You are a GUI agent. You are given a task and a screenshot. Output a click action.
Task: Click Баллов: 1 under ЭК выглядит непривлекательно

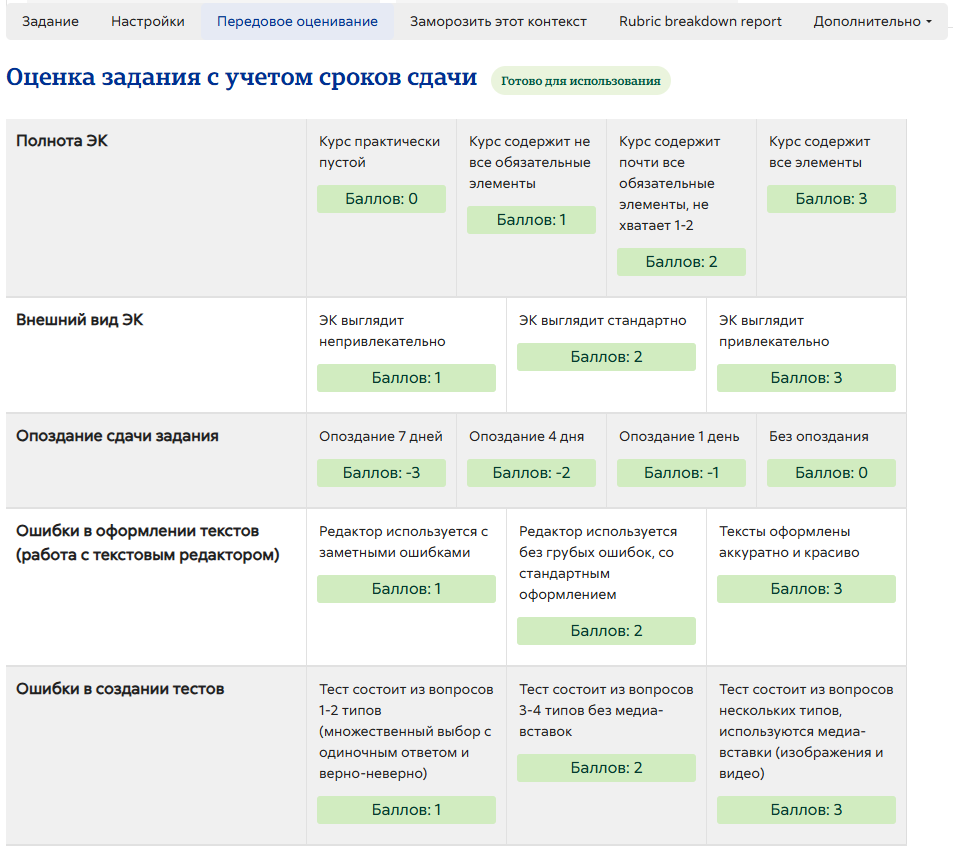406,378
